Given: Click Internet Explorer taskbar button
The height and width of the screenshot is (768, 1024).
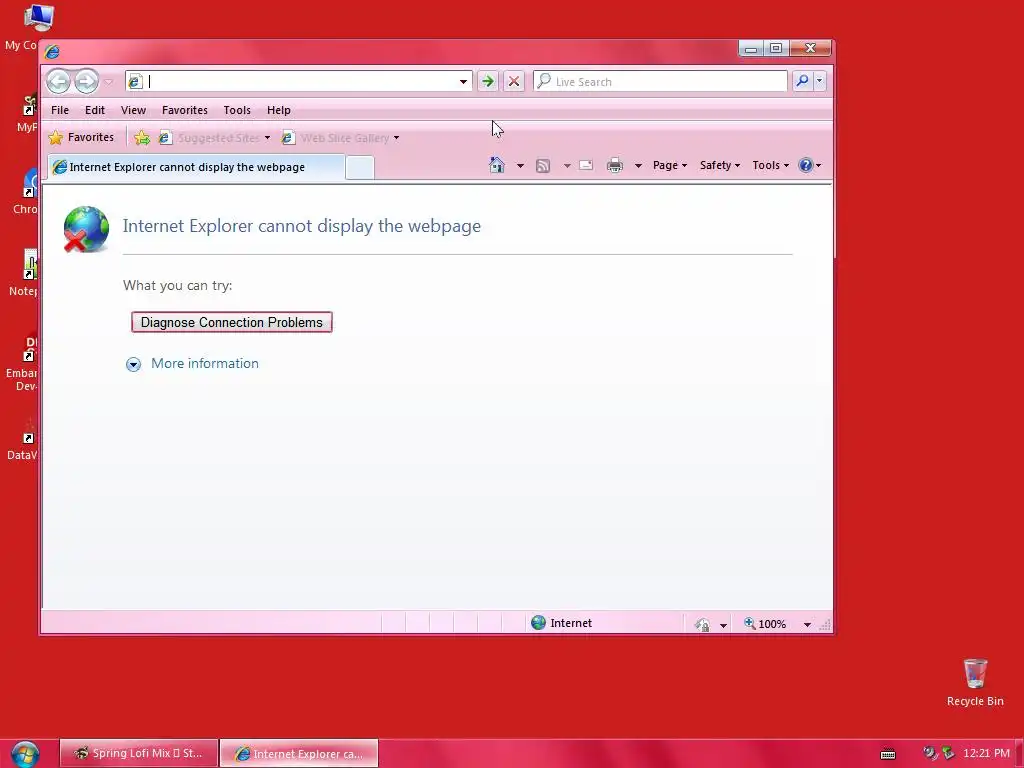Looking at the screenshot, I should [x=299, y=753].
